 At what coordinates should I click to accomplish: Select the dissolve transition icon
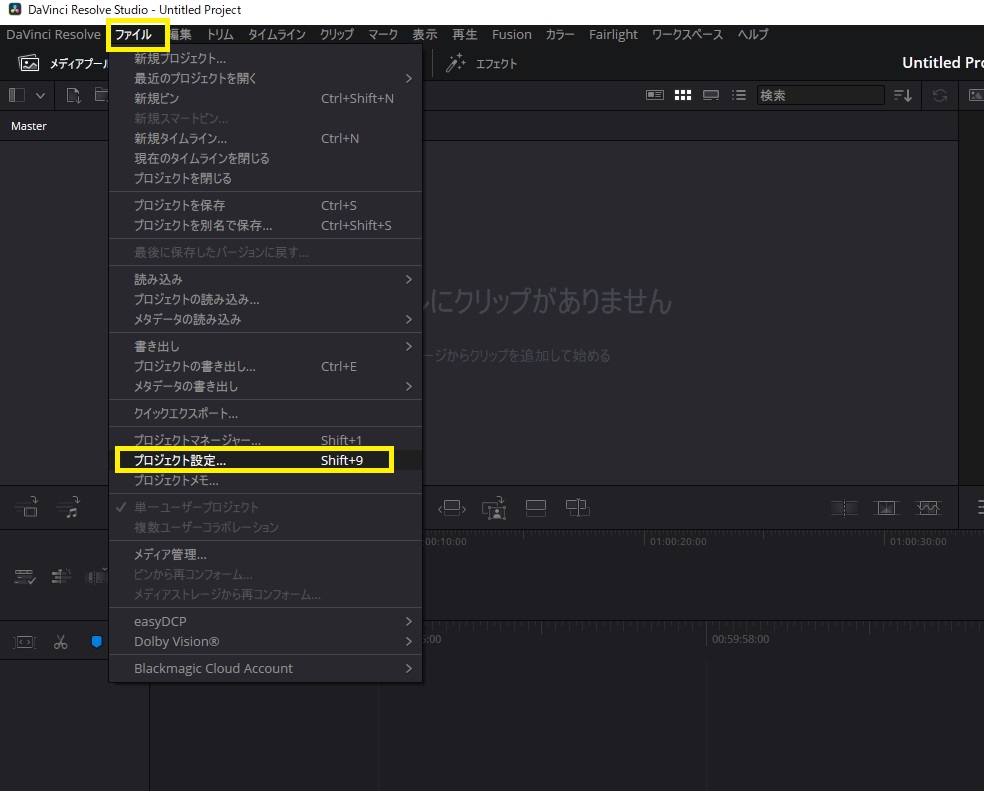pyautogui.click(x=886, y=508)
